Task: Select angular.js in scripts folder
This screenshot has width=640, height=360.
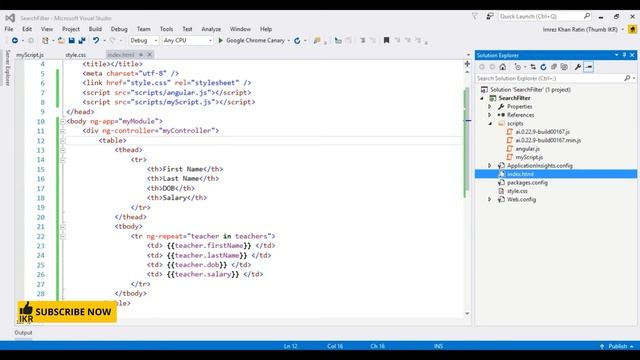Action: coord(527,149)
